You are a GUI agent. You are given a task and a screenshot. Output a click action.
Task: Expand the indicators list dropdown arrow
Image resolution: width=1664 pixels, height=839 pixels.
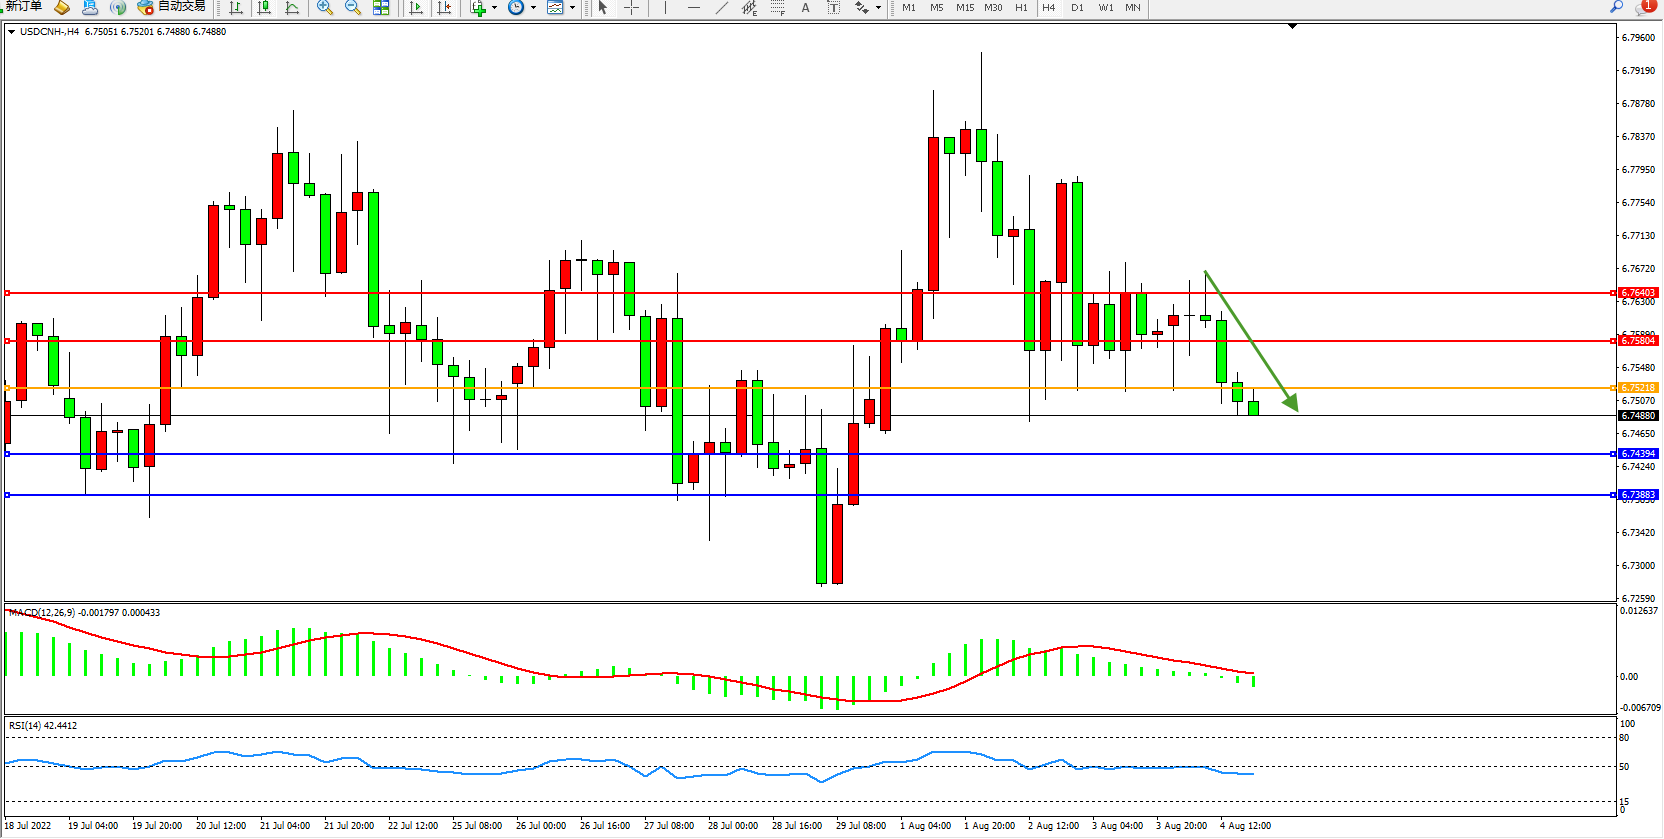(494, 8)
